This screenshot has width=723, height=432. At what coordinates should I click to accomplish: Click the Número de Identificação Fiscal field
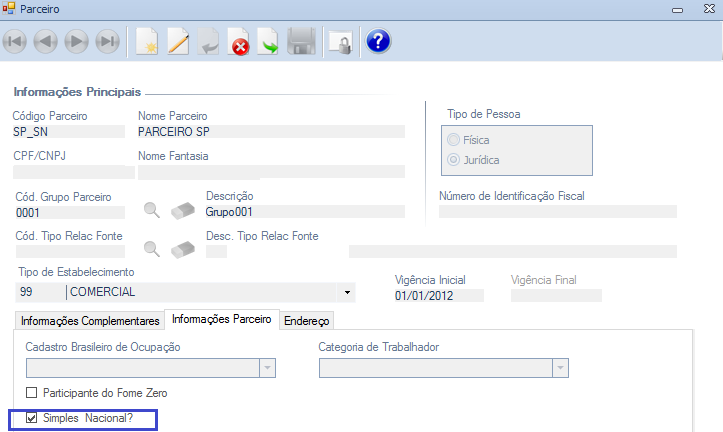558,212
